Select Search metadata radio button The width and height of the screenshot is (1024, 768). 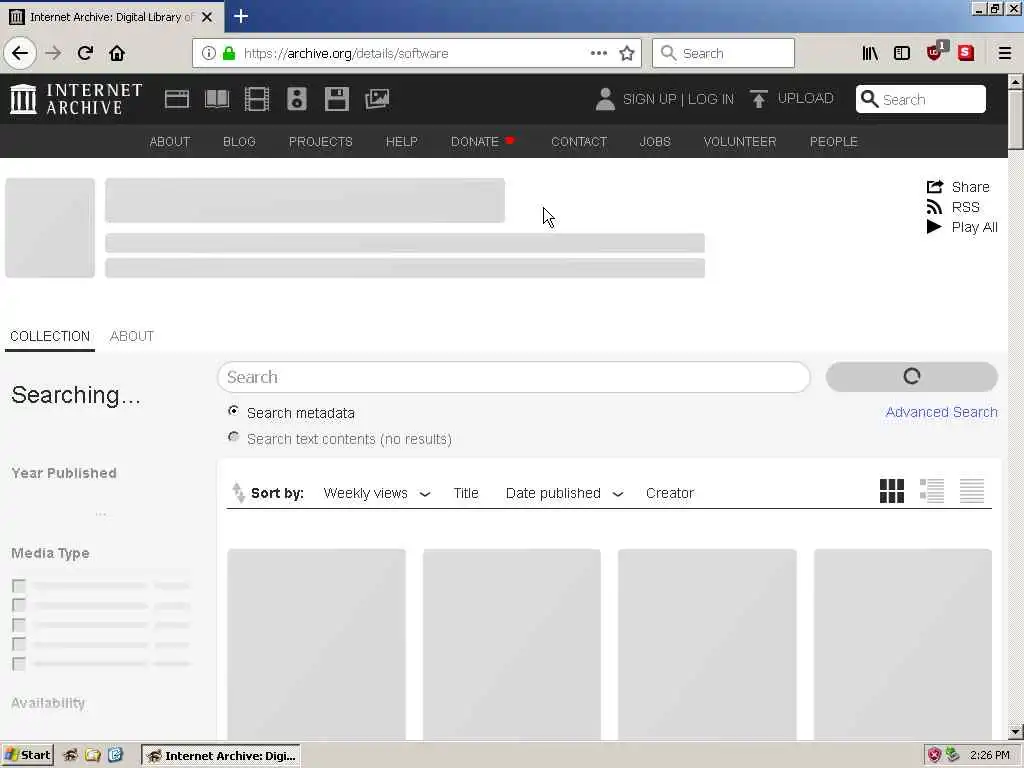(233, 411)
